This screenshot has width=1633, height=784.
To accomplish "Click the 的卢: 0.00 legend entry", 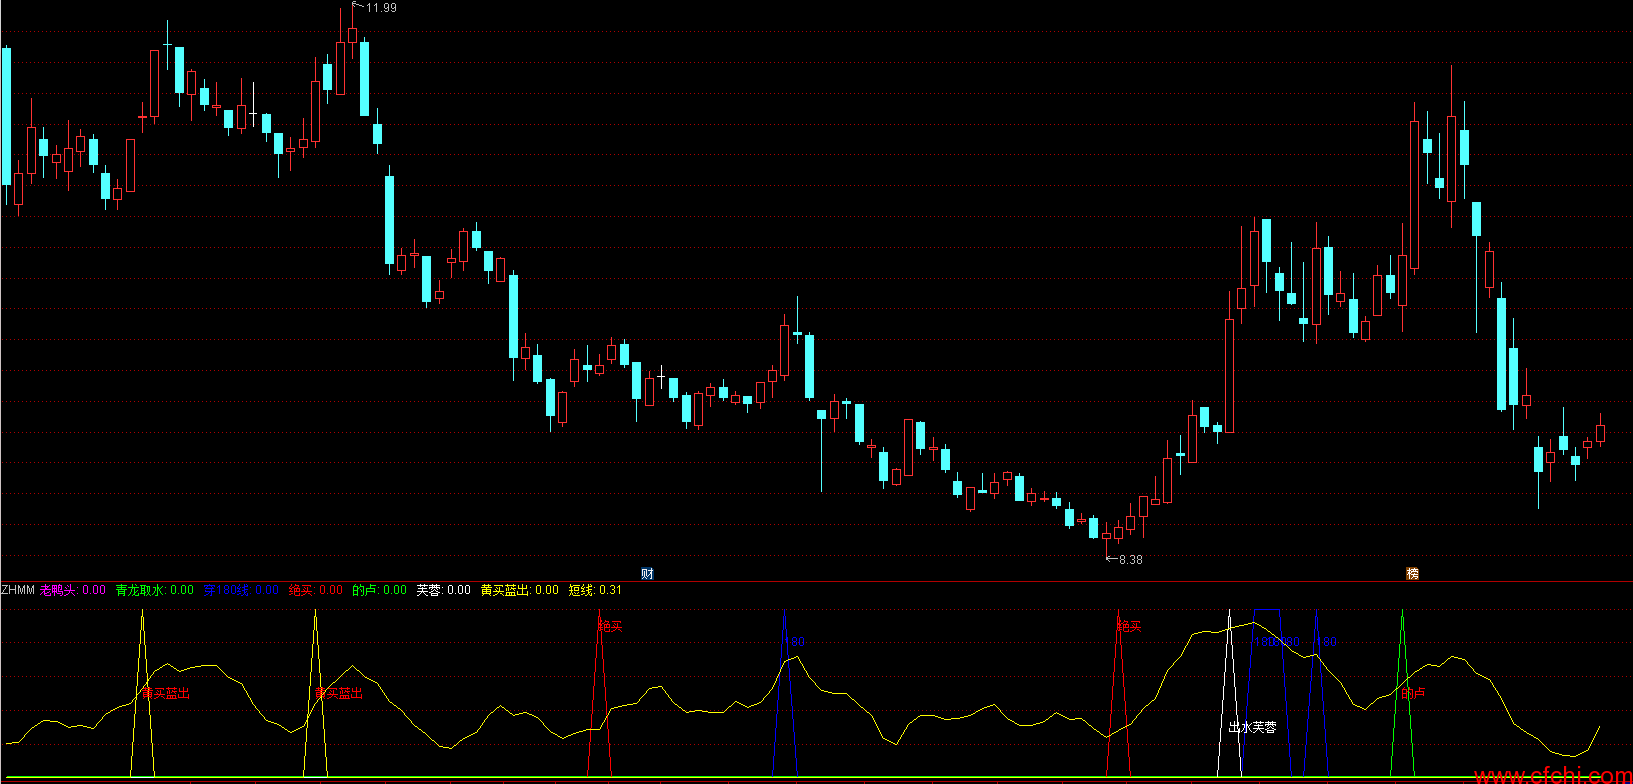I will [x=379, y=590].
